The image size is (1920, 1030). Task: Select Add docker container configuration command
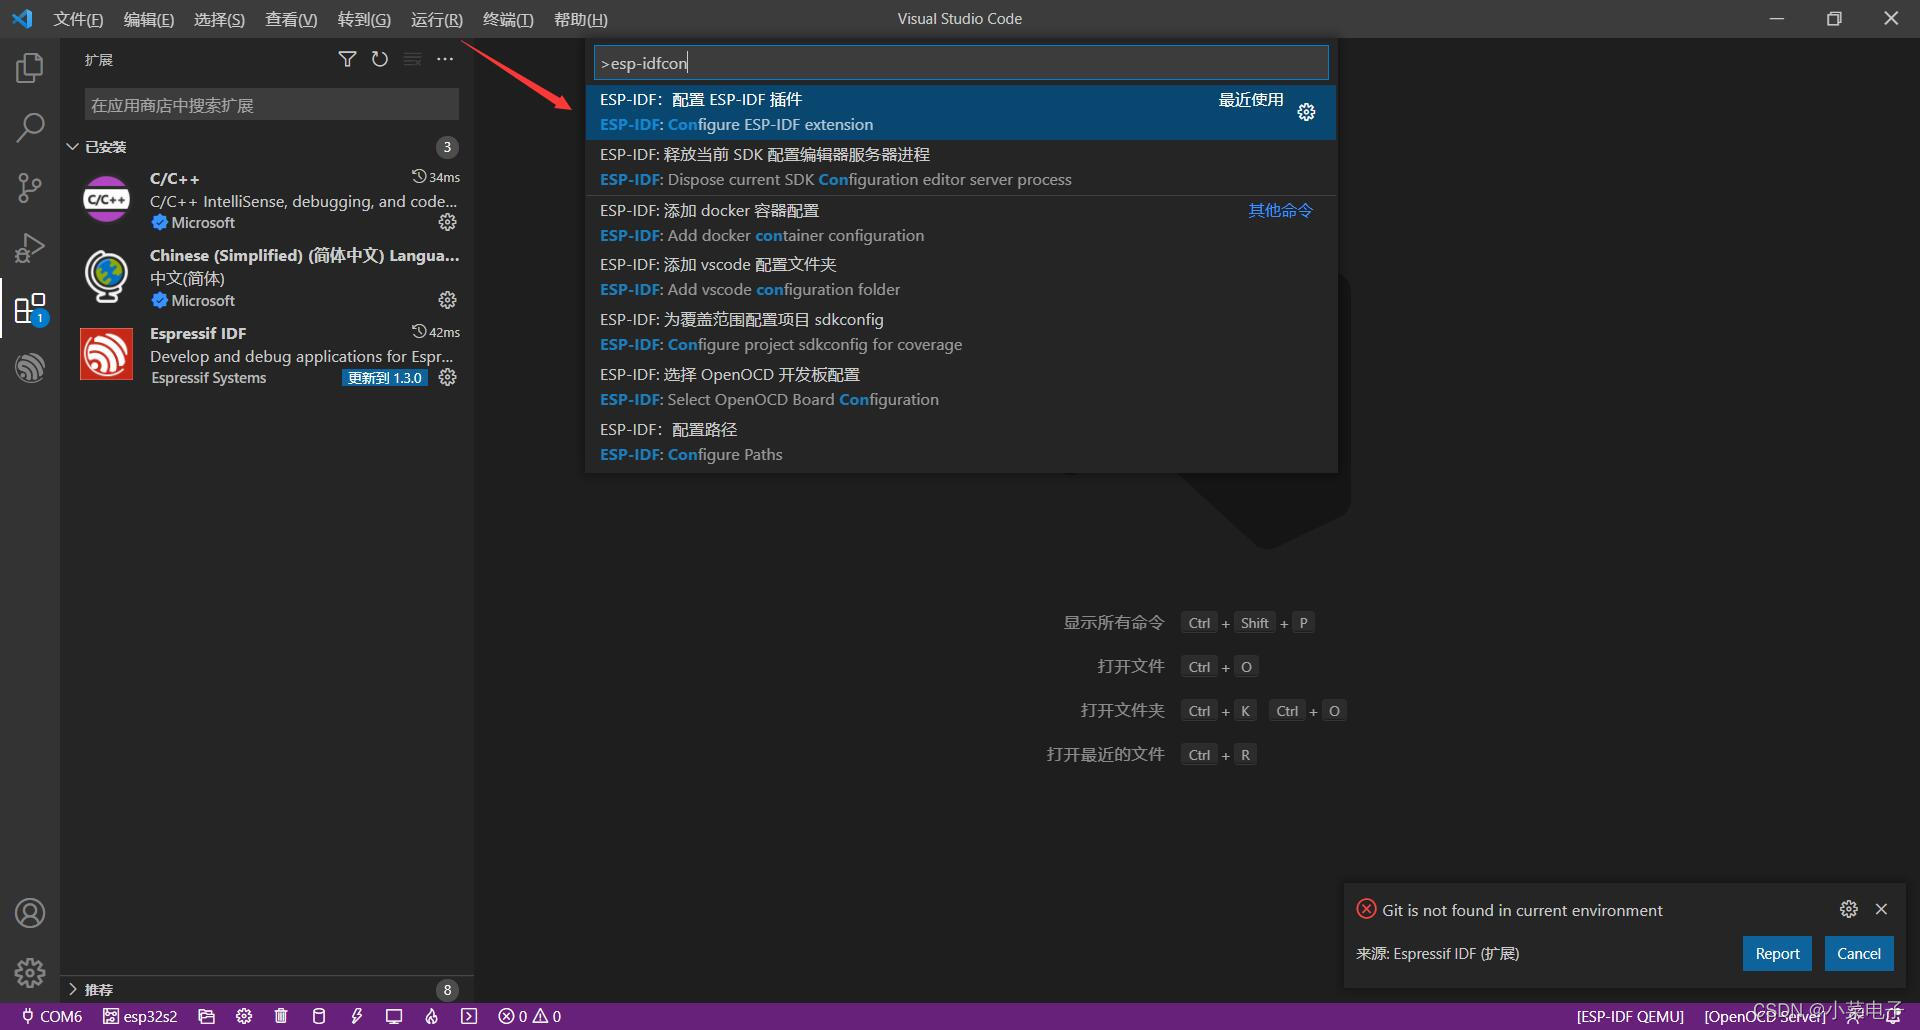pos(961,223)
